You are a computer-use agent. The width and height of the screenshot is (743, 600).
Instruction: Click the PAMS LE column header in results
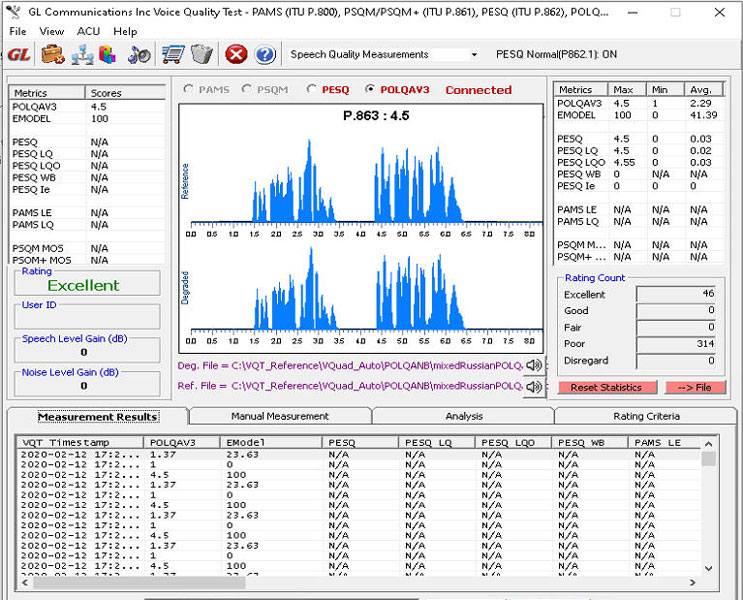coord(664,442)
